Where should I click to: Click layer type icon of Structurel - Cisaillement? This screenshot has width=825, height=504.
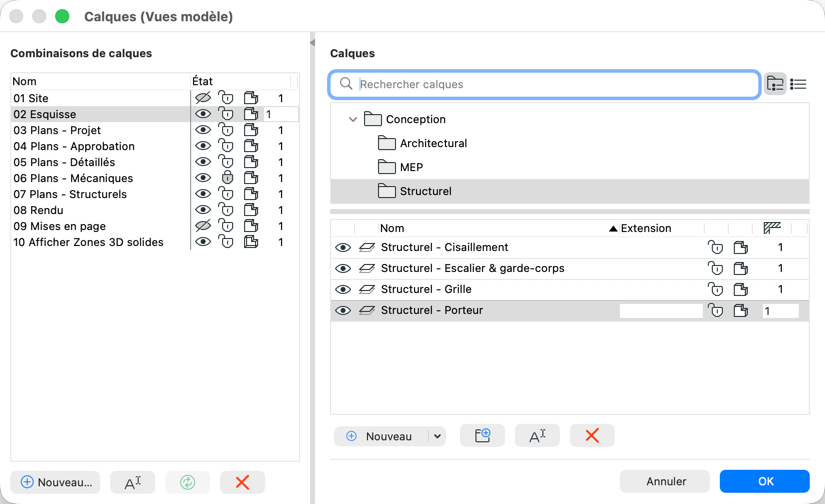pyautogui.click(x=367, y=247)
